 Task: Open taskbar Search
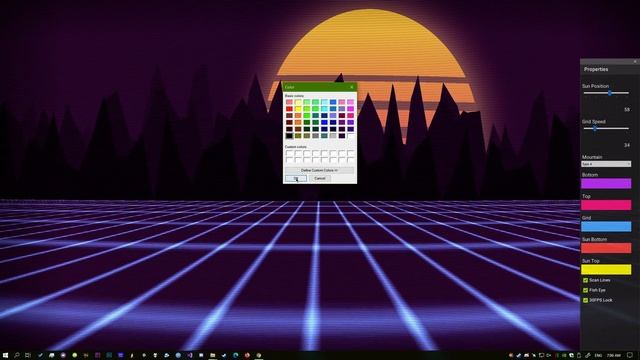pyautogui.click(x=17, y=356)
